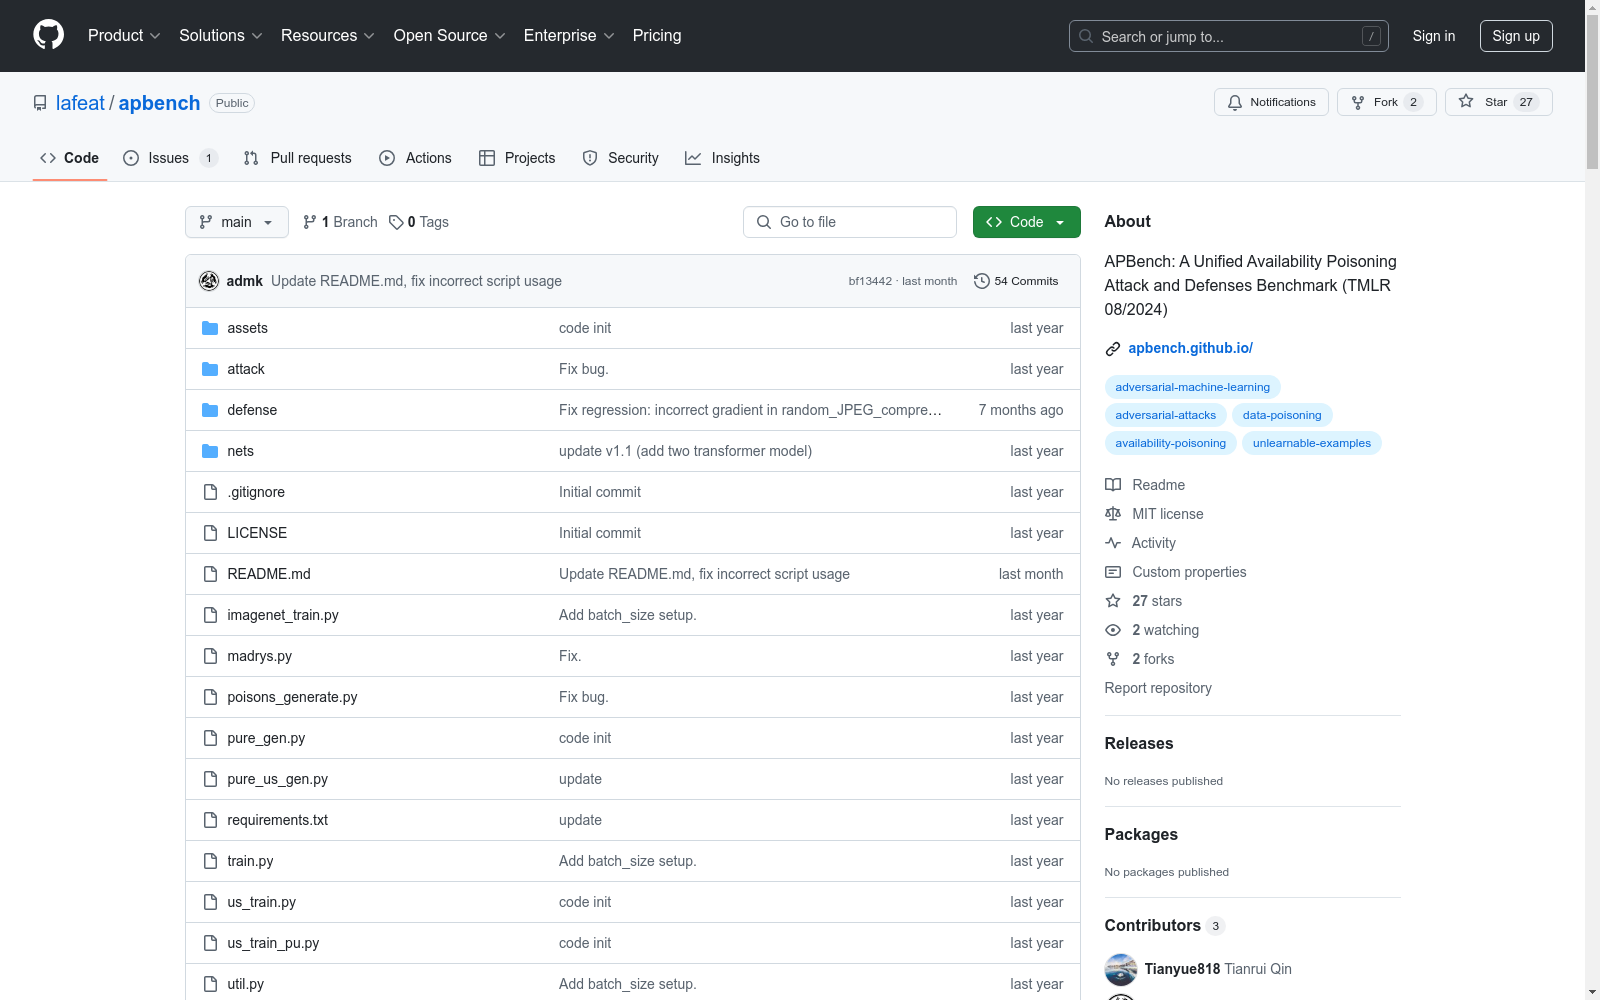Viewport: 1600px width, 1000px height.
Task: Select the data-poisoning topic tag
Action: 1281,415
